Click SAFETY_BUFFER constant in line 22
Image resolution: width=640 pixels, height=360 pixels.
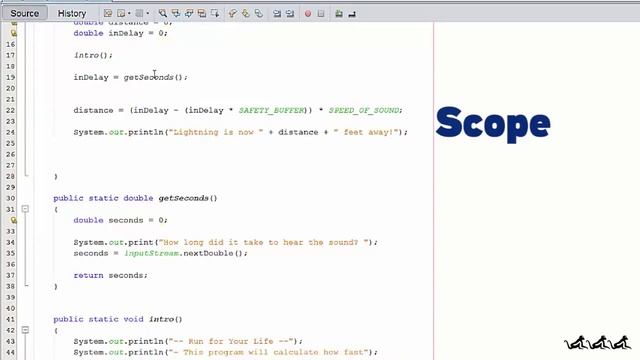[271, 110]
